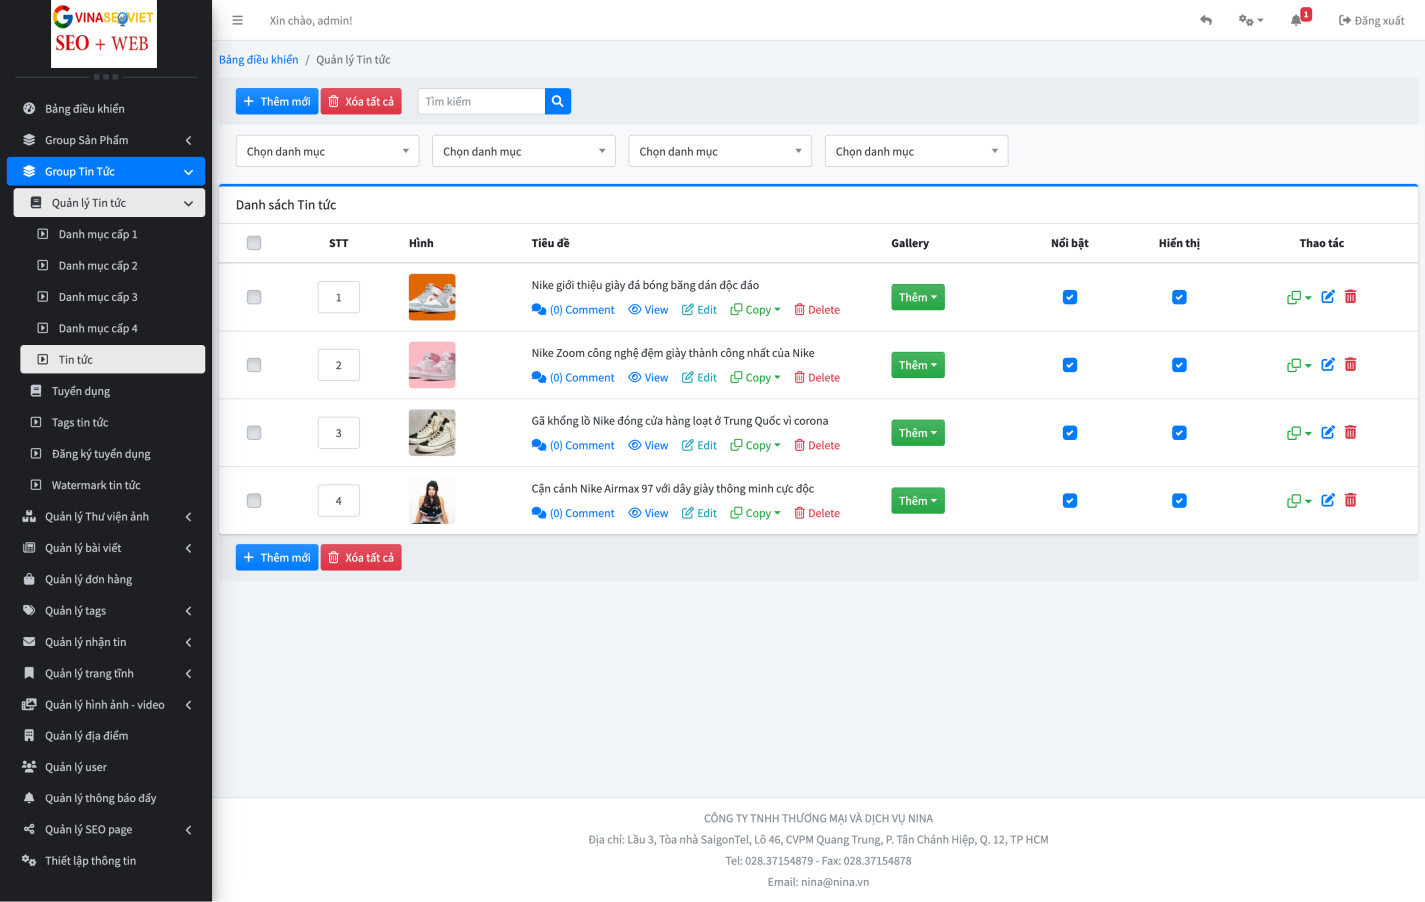Viewport: 1425px width, 902px height.
Task: Click top Thêm mới button
Action: [x=277, y=101]
